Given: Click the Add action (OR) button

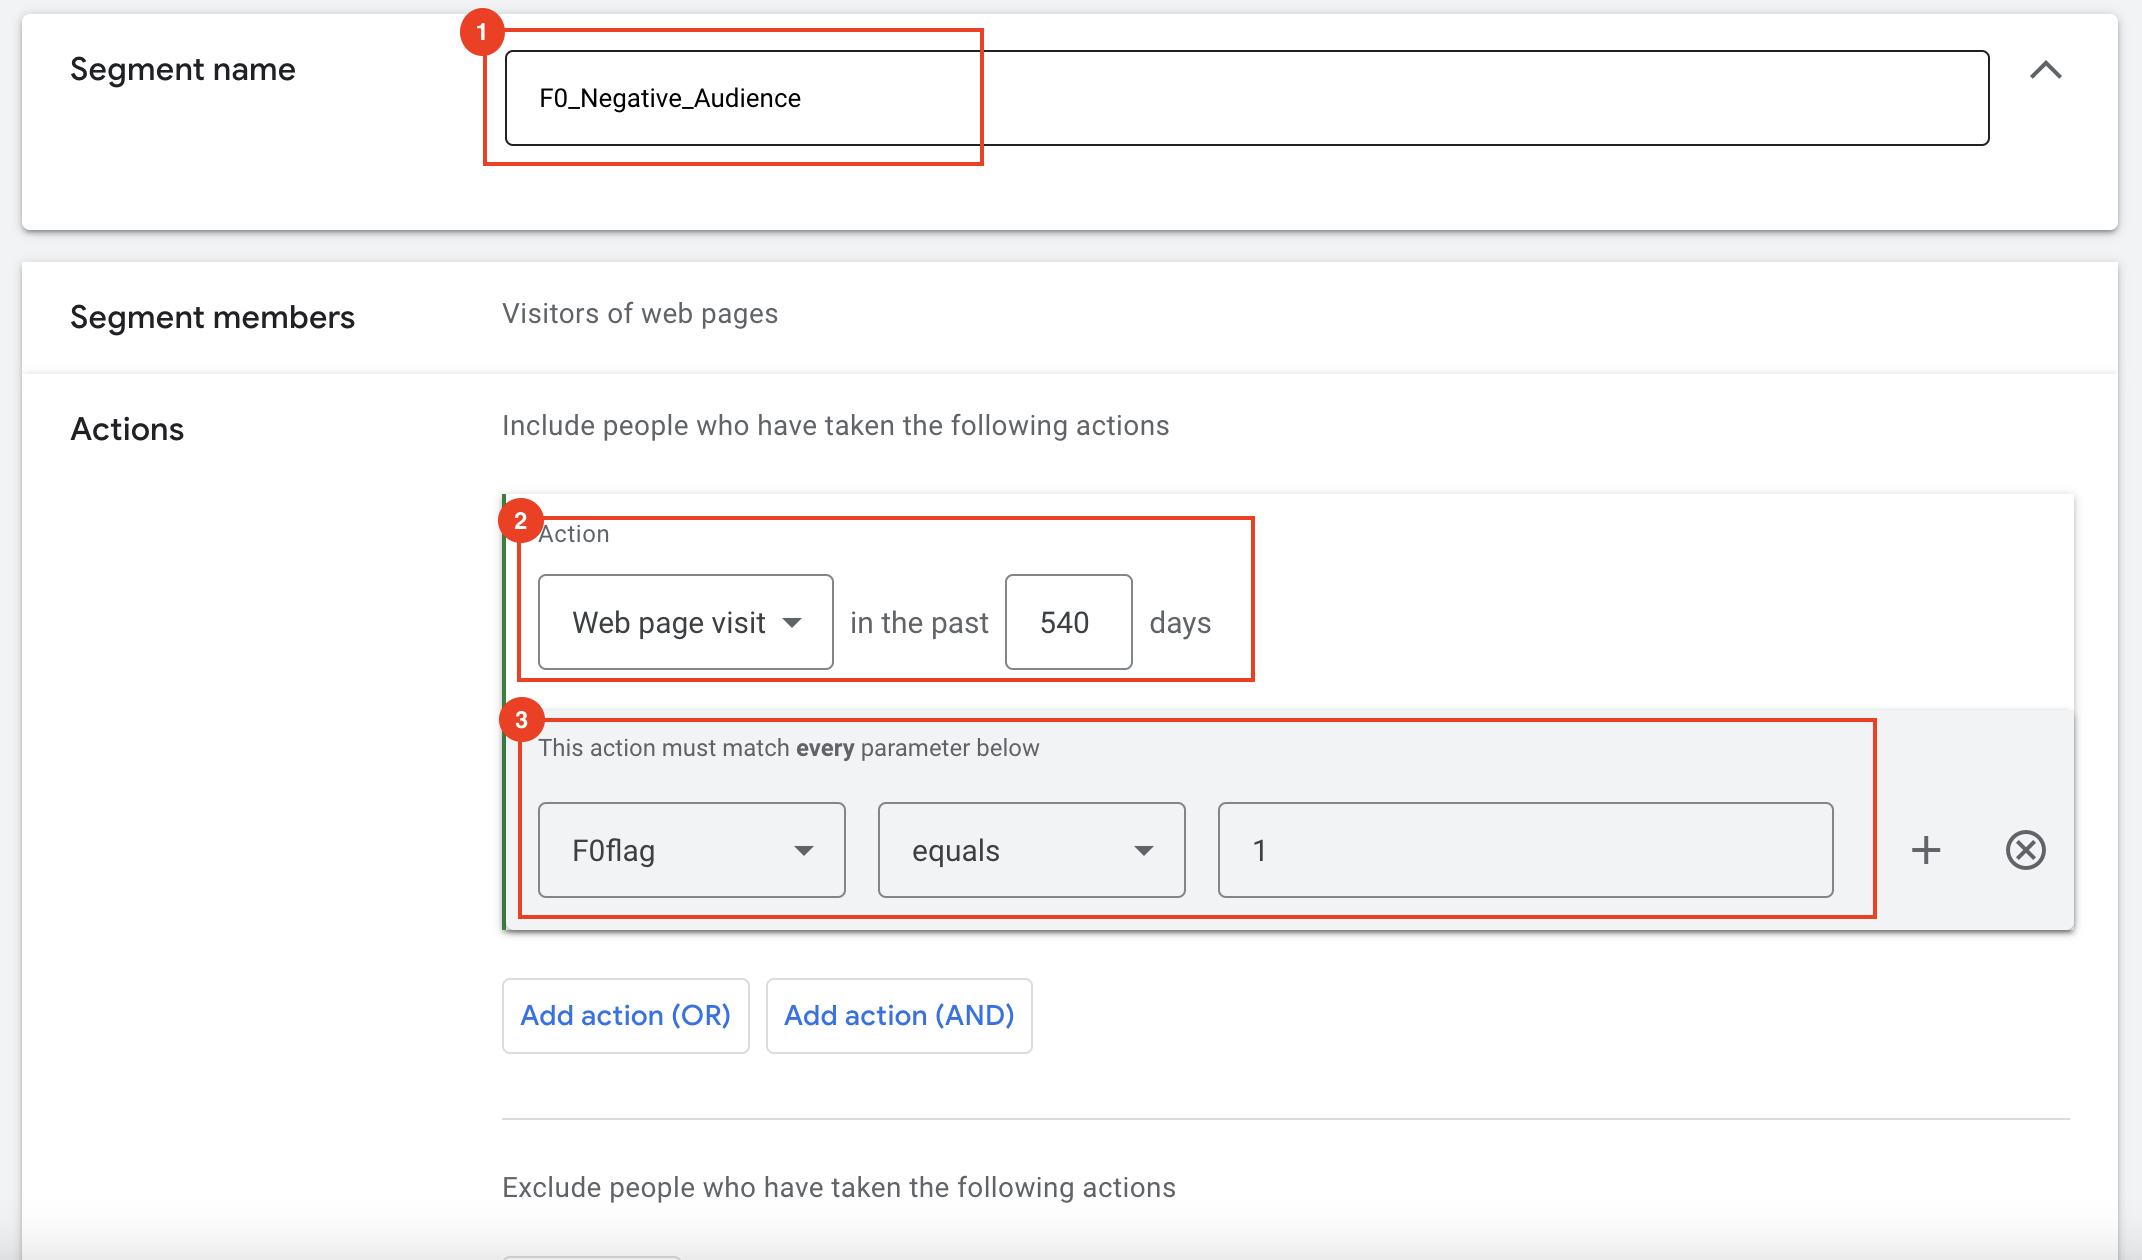Looking at the screenshot, I should tap(625, 1015).
